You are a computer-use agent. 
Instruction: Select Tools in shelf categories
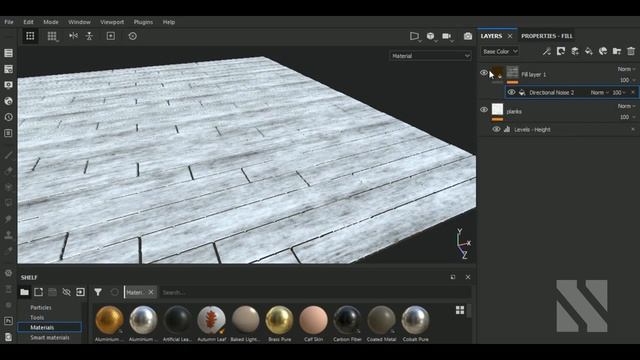click(x=37, y=317)
